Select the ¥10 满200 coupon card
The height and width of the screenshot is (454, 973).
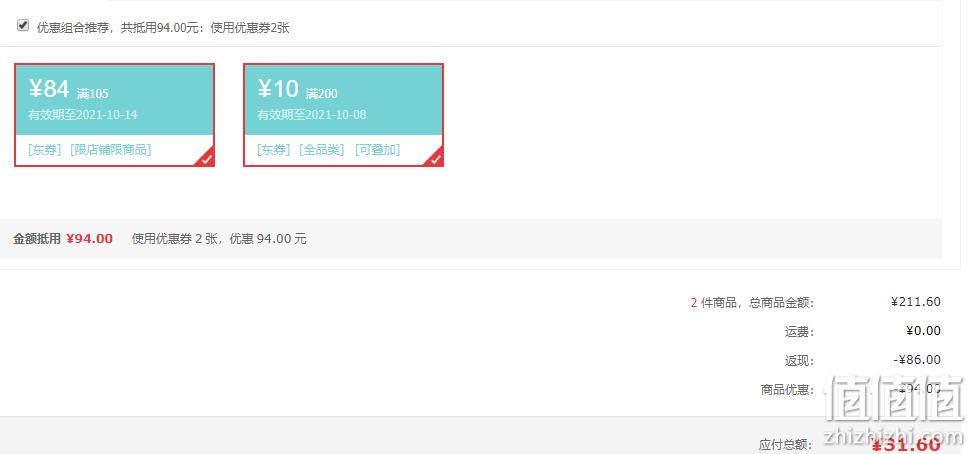pyautogui.click(x=343, y=115)
